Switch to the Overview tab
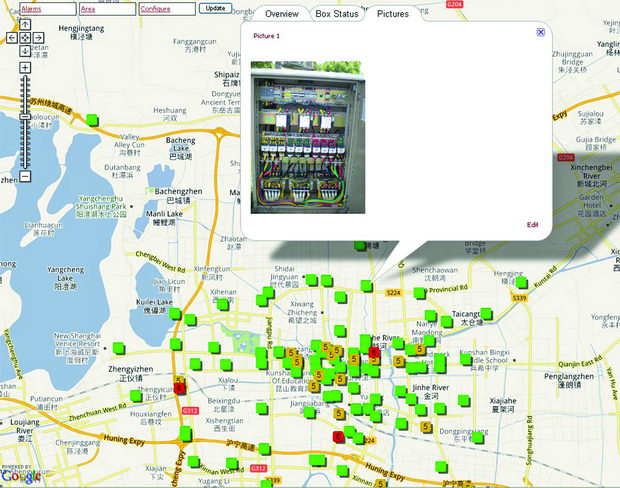This screenshot has height=488, width=620. tap(282, 14)
